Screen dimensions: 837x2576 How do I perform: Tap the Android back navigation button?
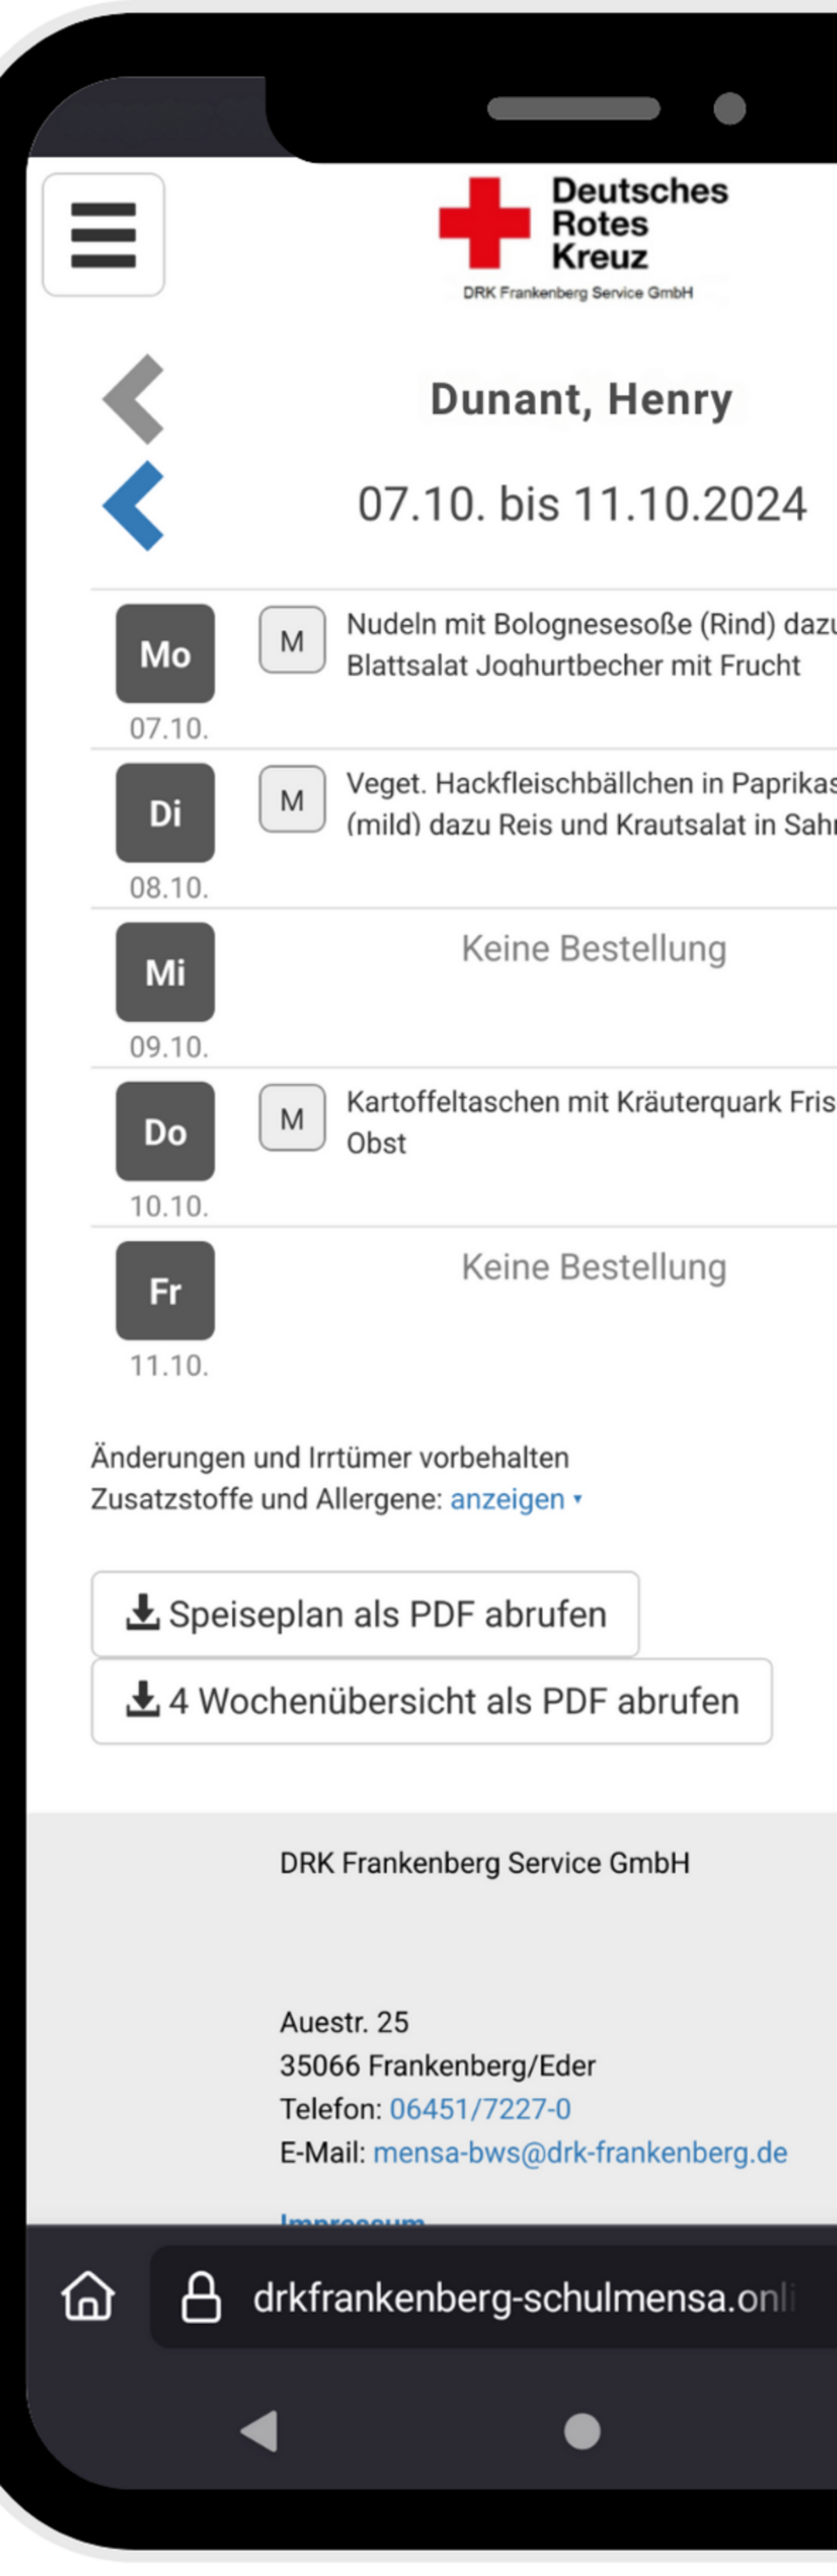click(260, 2430)
